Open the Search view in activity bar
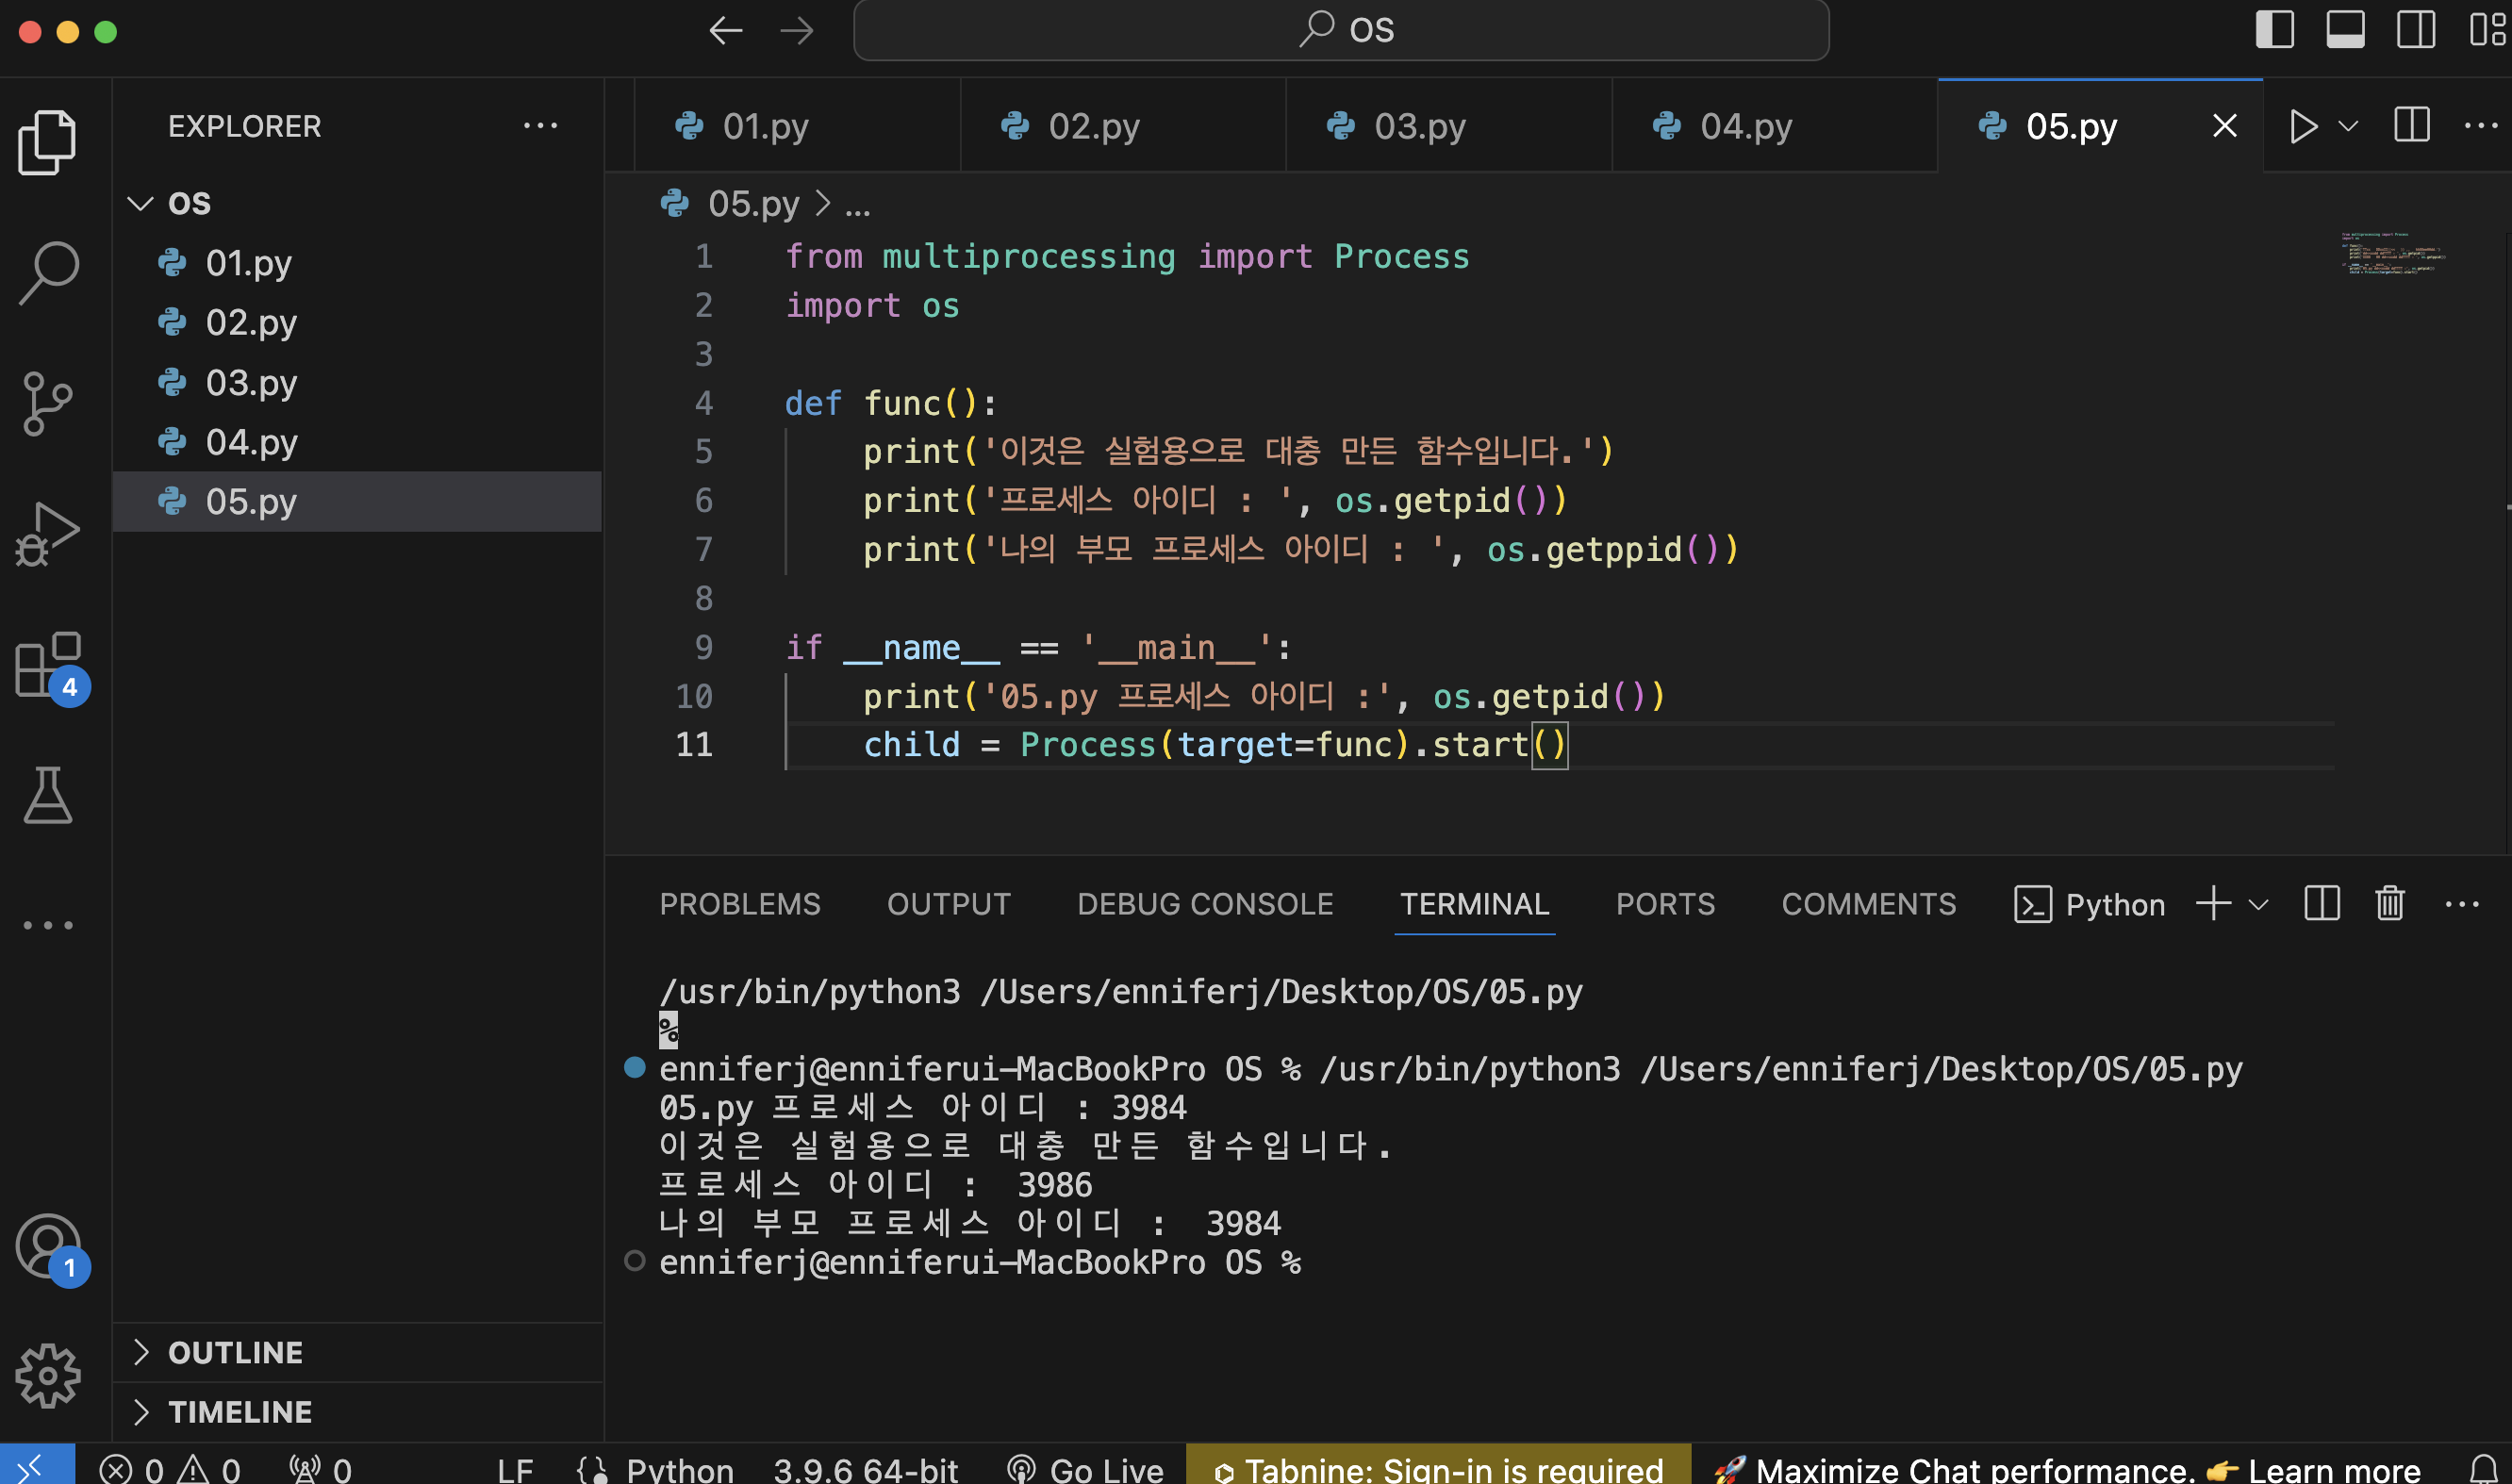This screenshot has height=1484, width=2512. coord(47,272)
